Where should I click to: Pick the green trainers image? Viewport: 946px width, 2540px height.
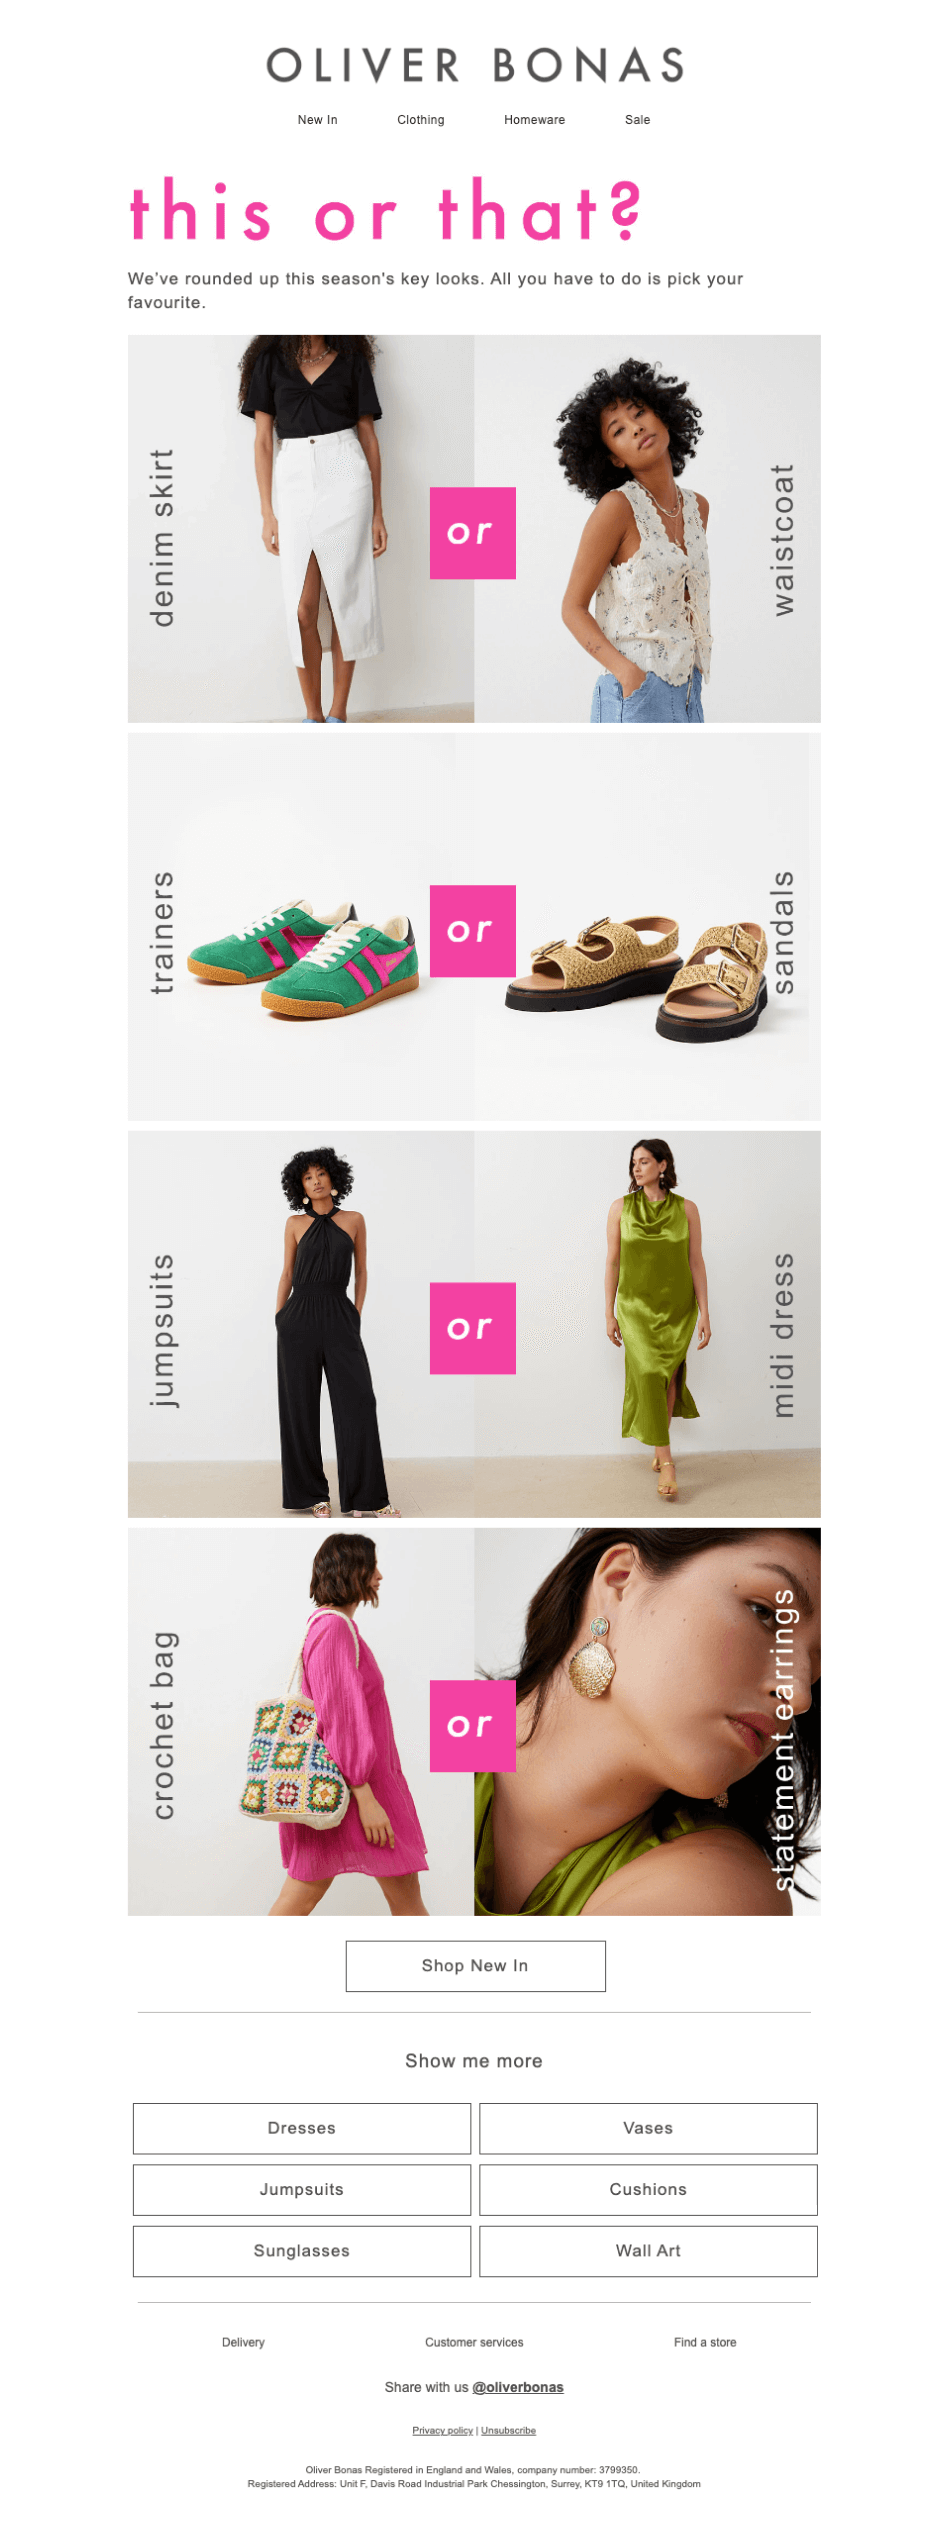(x=300, y=926)
